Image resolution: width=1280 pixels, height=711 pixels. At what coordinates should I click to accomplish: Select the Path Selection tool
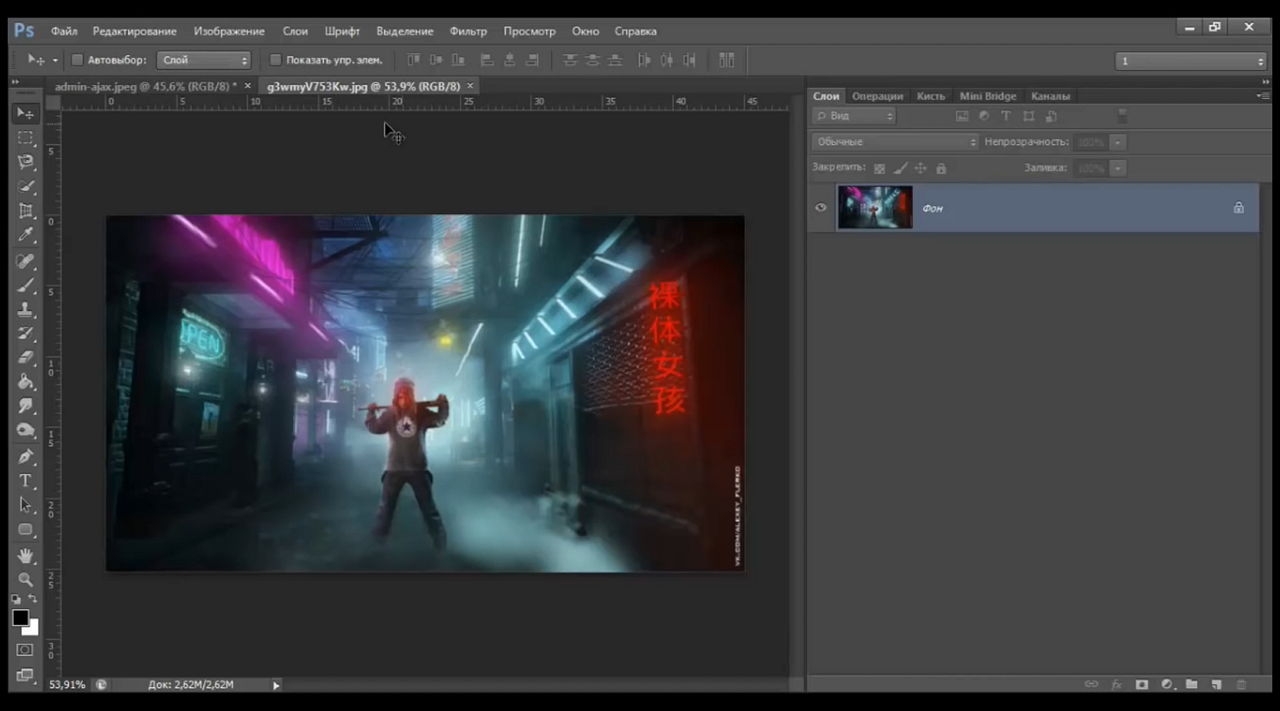pos(26,505)
